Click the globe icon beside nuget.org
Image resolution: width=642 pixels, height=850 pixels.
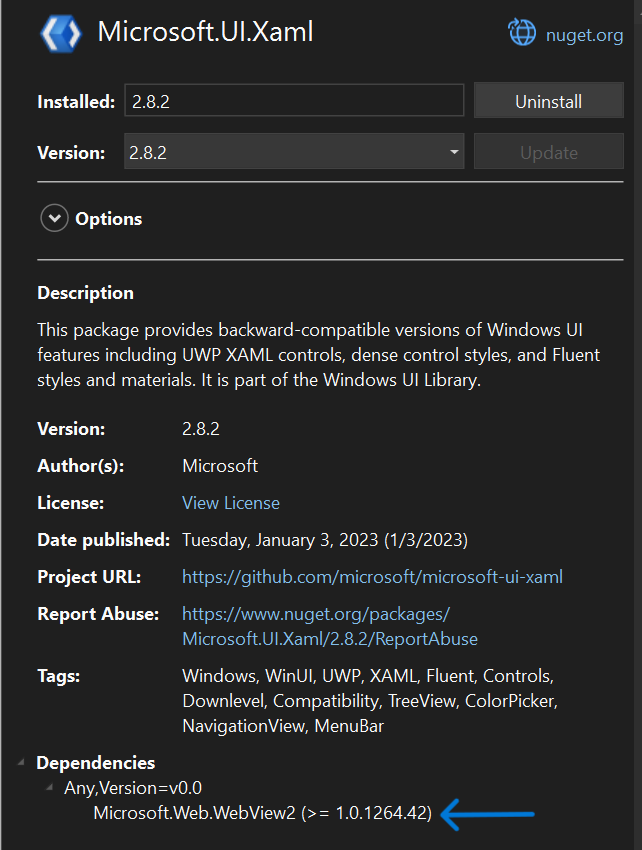[522, 33]
